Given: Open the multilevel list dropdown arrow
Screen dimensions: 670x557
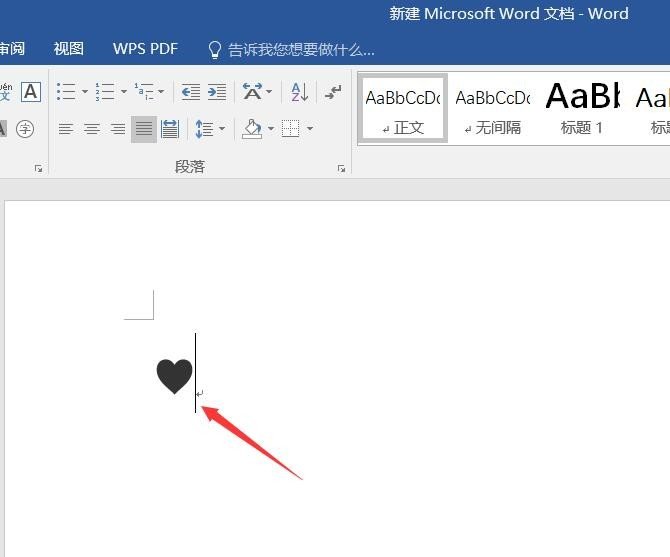Looking at the screenshot, I should point(161,91).
